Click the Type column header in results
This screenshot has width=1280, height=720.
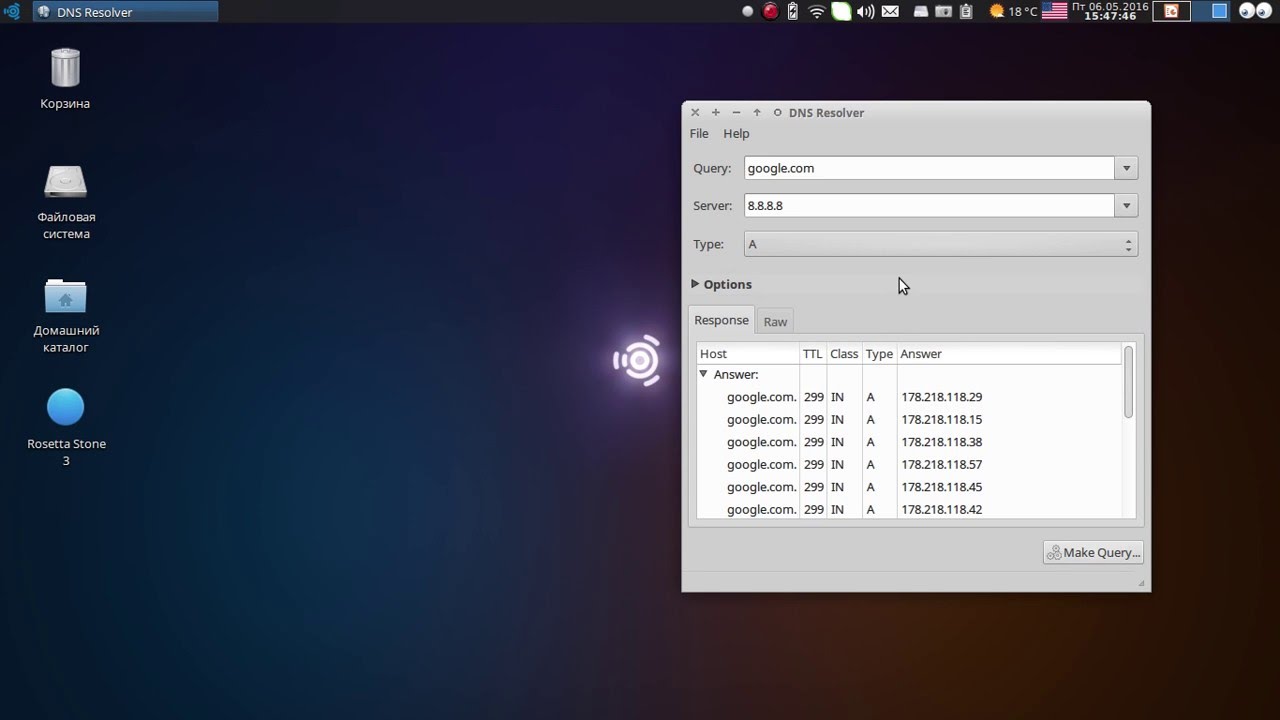[x=879, y=354]
